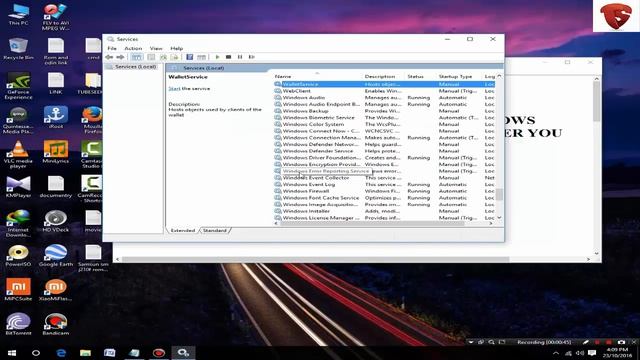Select the Windows Defender Service row
The image size is (640, 360).
[384, 151]
